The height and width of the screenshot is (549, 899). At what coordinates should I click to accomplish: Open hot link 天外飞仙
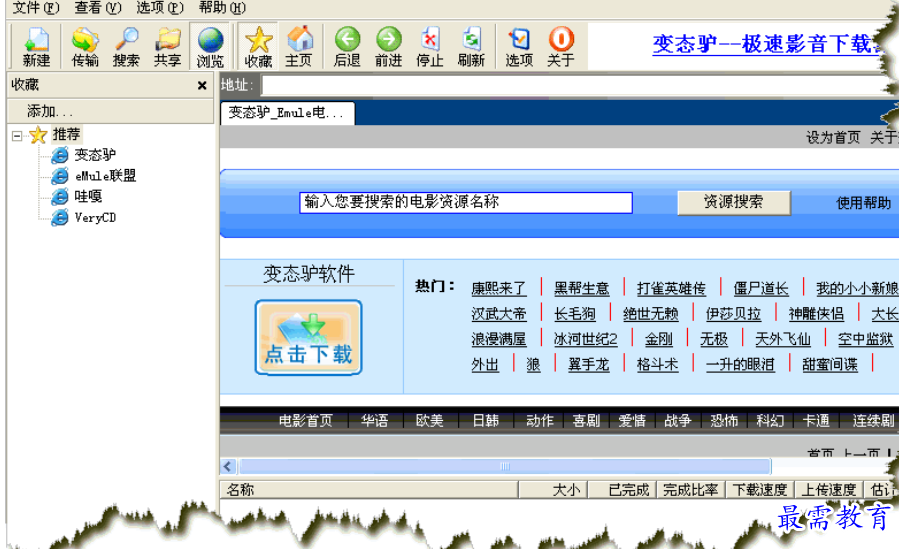tap(783, 339)
